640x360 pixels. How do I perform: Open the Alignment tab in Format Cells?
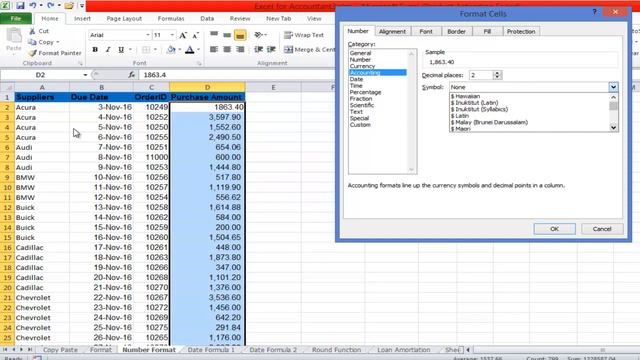(392, 31)
